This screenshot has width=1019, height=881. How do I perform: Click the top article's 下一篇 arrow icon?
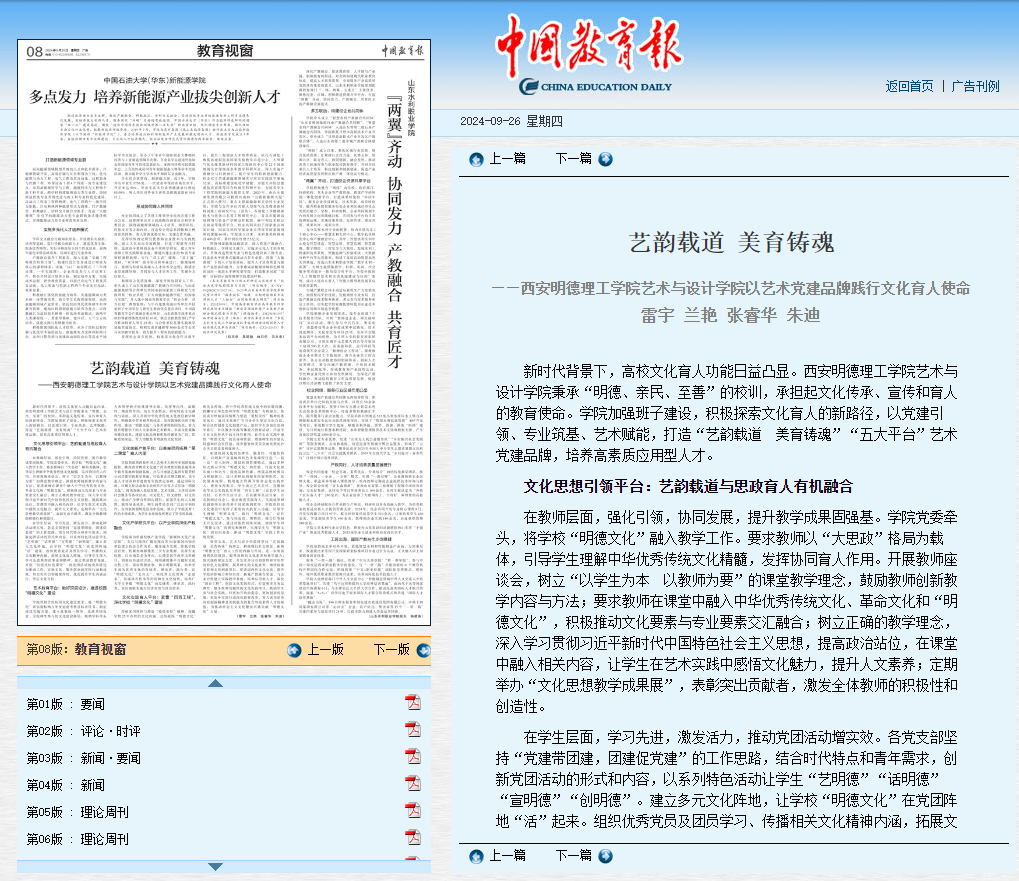point(606,158)
